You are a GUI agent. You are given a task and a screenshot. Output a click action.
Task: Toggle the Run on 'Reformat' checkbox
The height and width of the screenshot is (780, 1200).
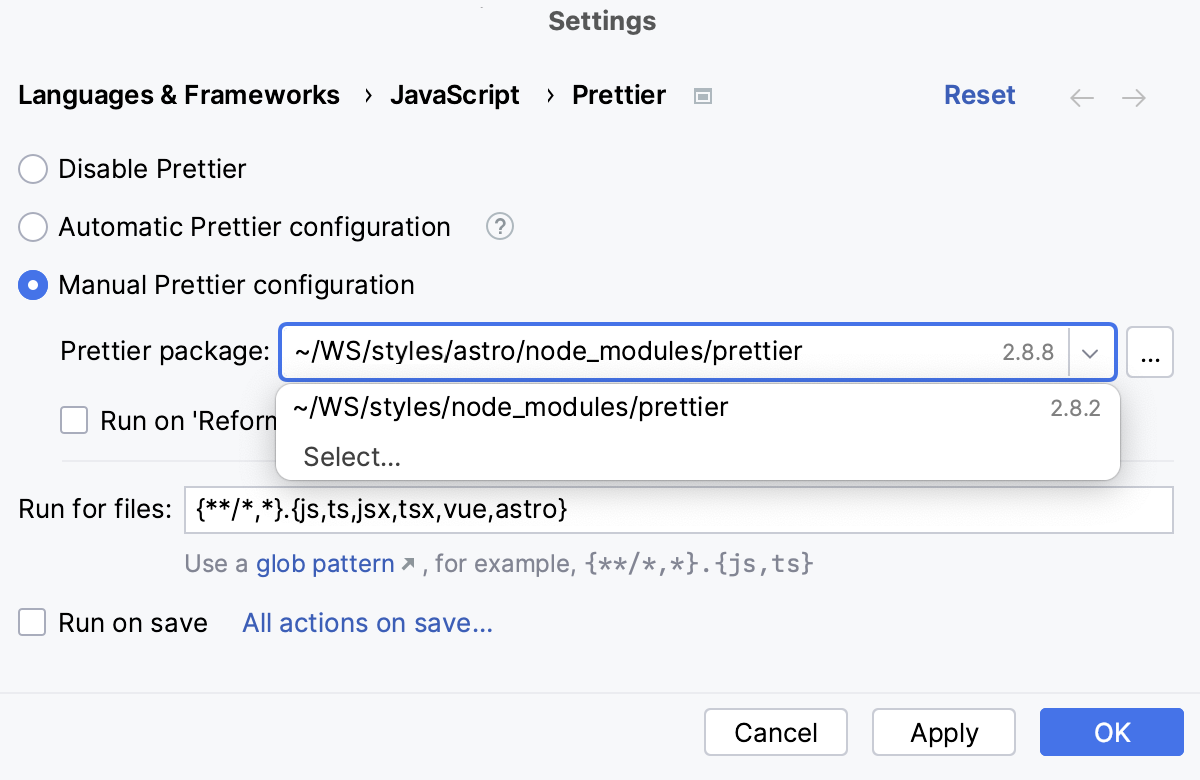point(74,420)
